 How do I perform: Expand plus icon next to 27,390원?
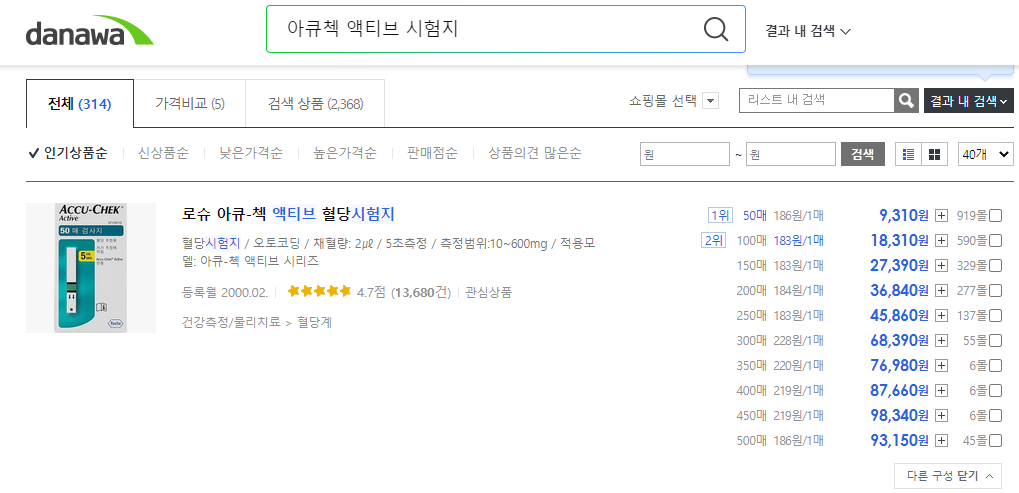[x=940, y=266]
